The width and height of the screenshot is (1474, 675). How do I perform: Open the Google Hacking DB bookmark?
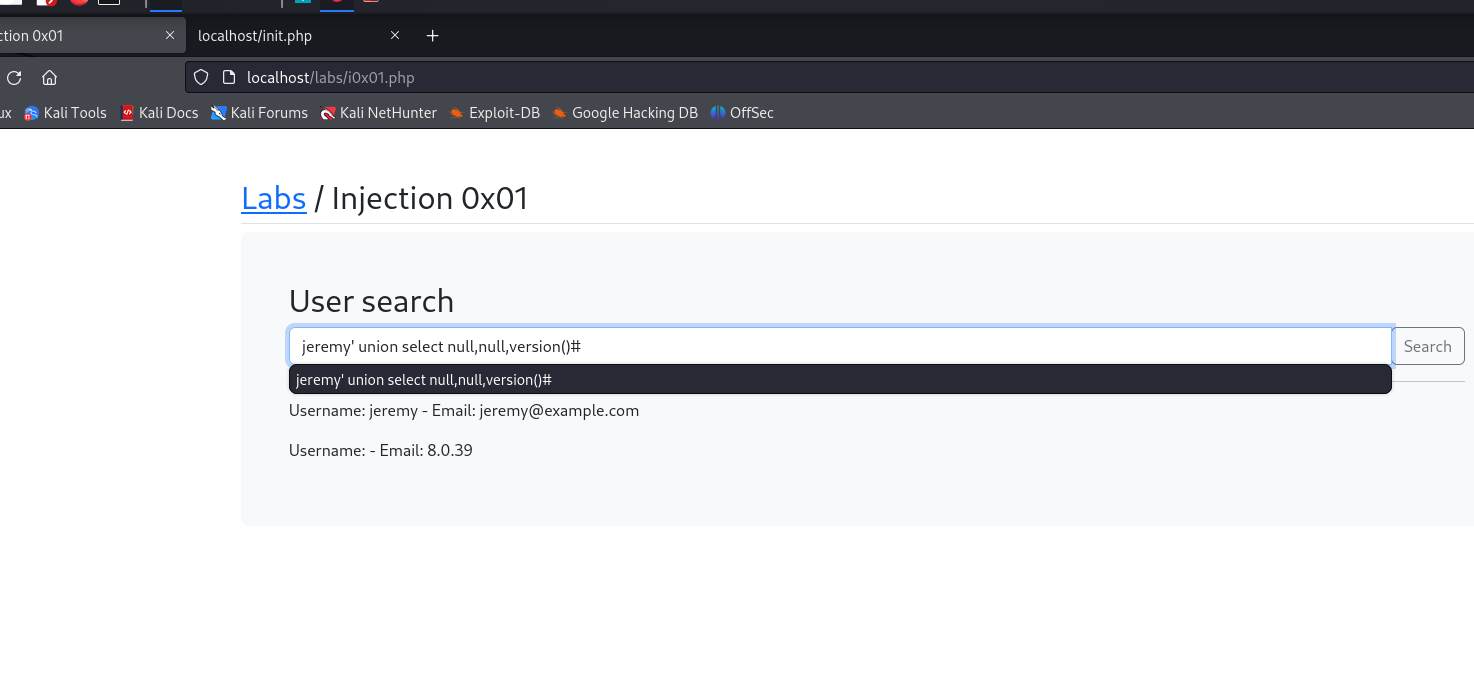pyautogui.click(x=625, y=113)
